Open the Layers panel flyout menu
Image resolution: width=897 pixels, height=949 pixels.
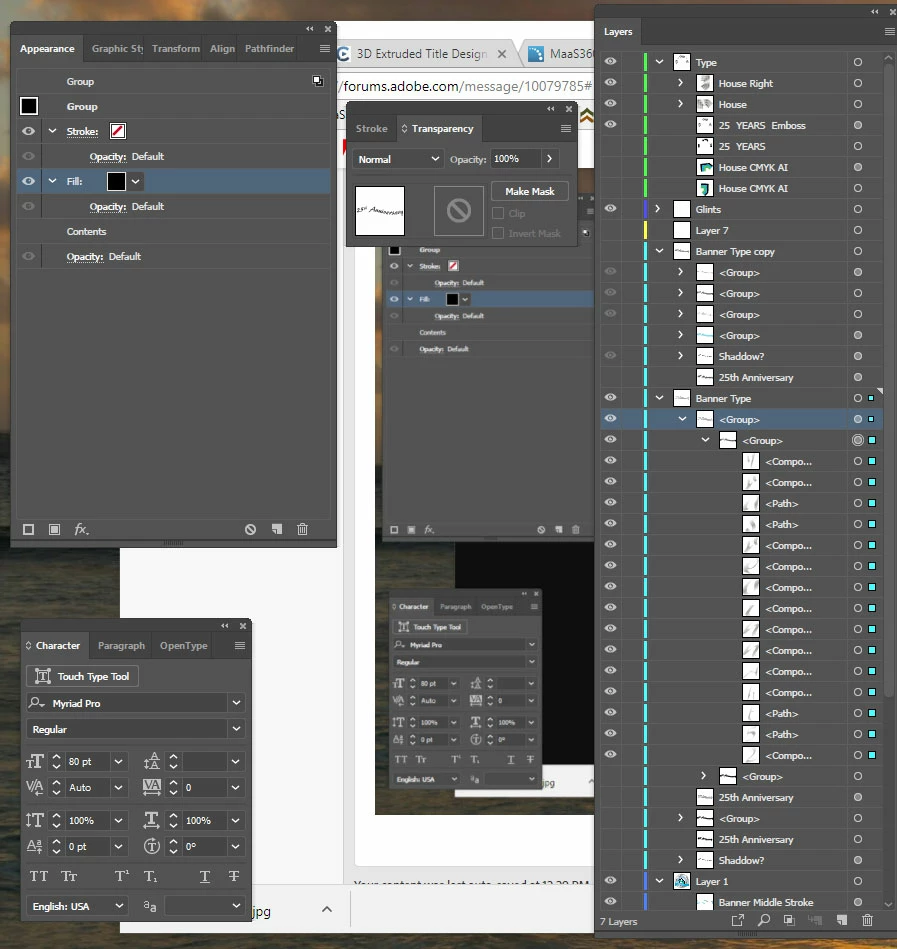(x=890, y=31)
